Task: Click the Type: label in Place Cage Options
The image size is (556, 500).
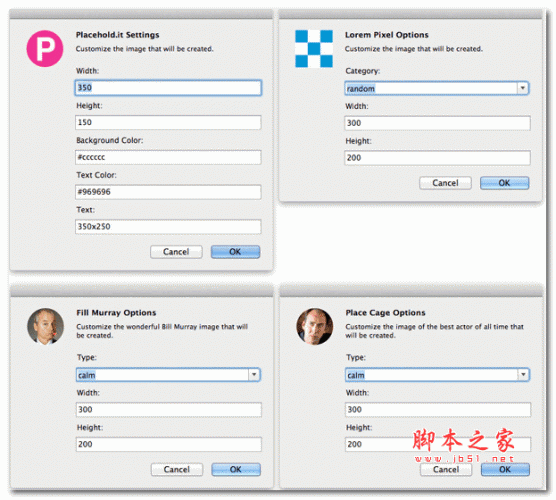Action: pyautogui.click(x=356, y=357)
